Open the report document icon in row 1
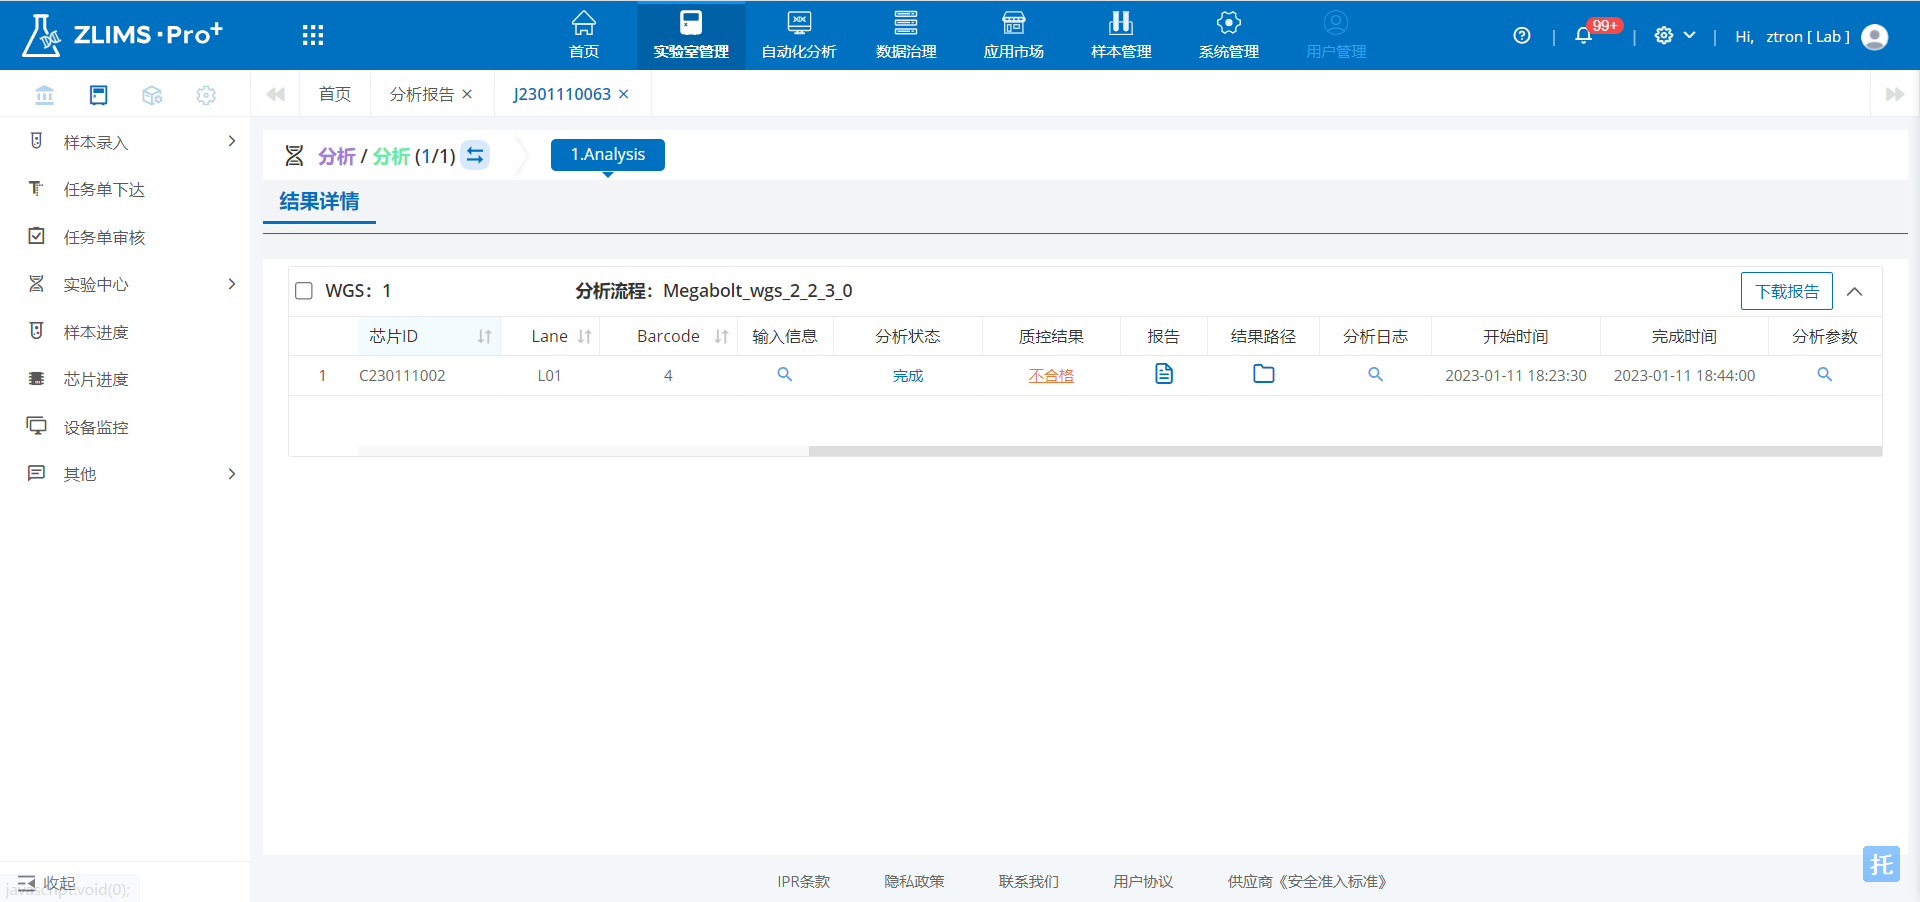The width and height of the screenshot is (1920, 902). click(1163, 374)
